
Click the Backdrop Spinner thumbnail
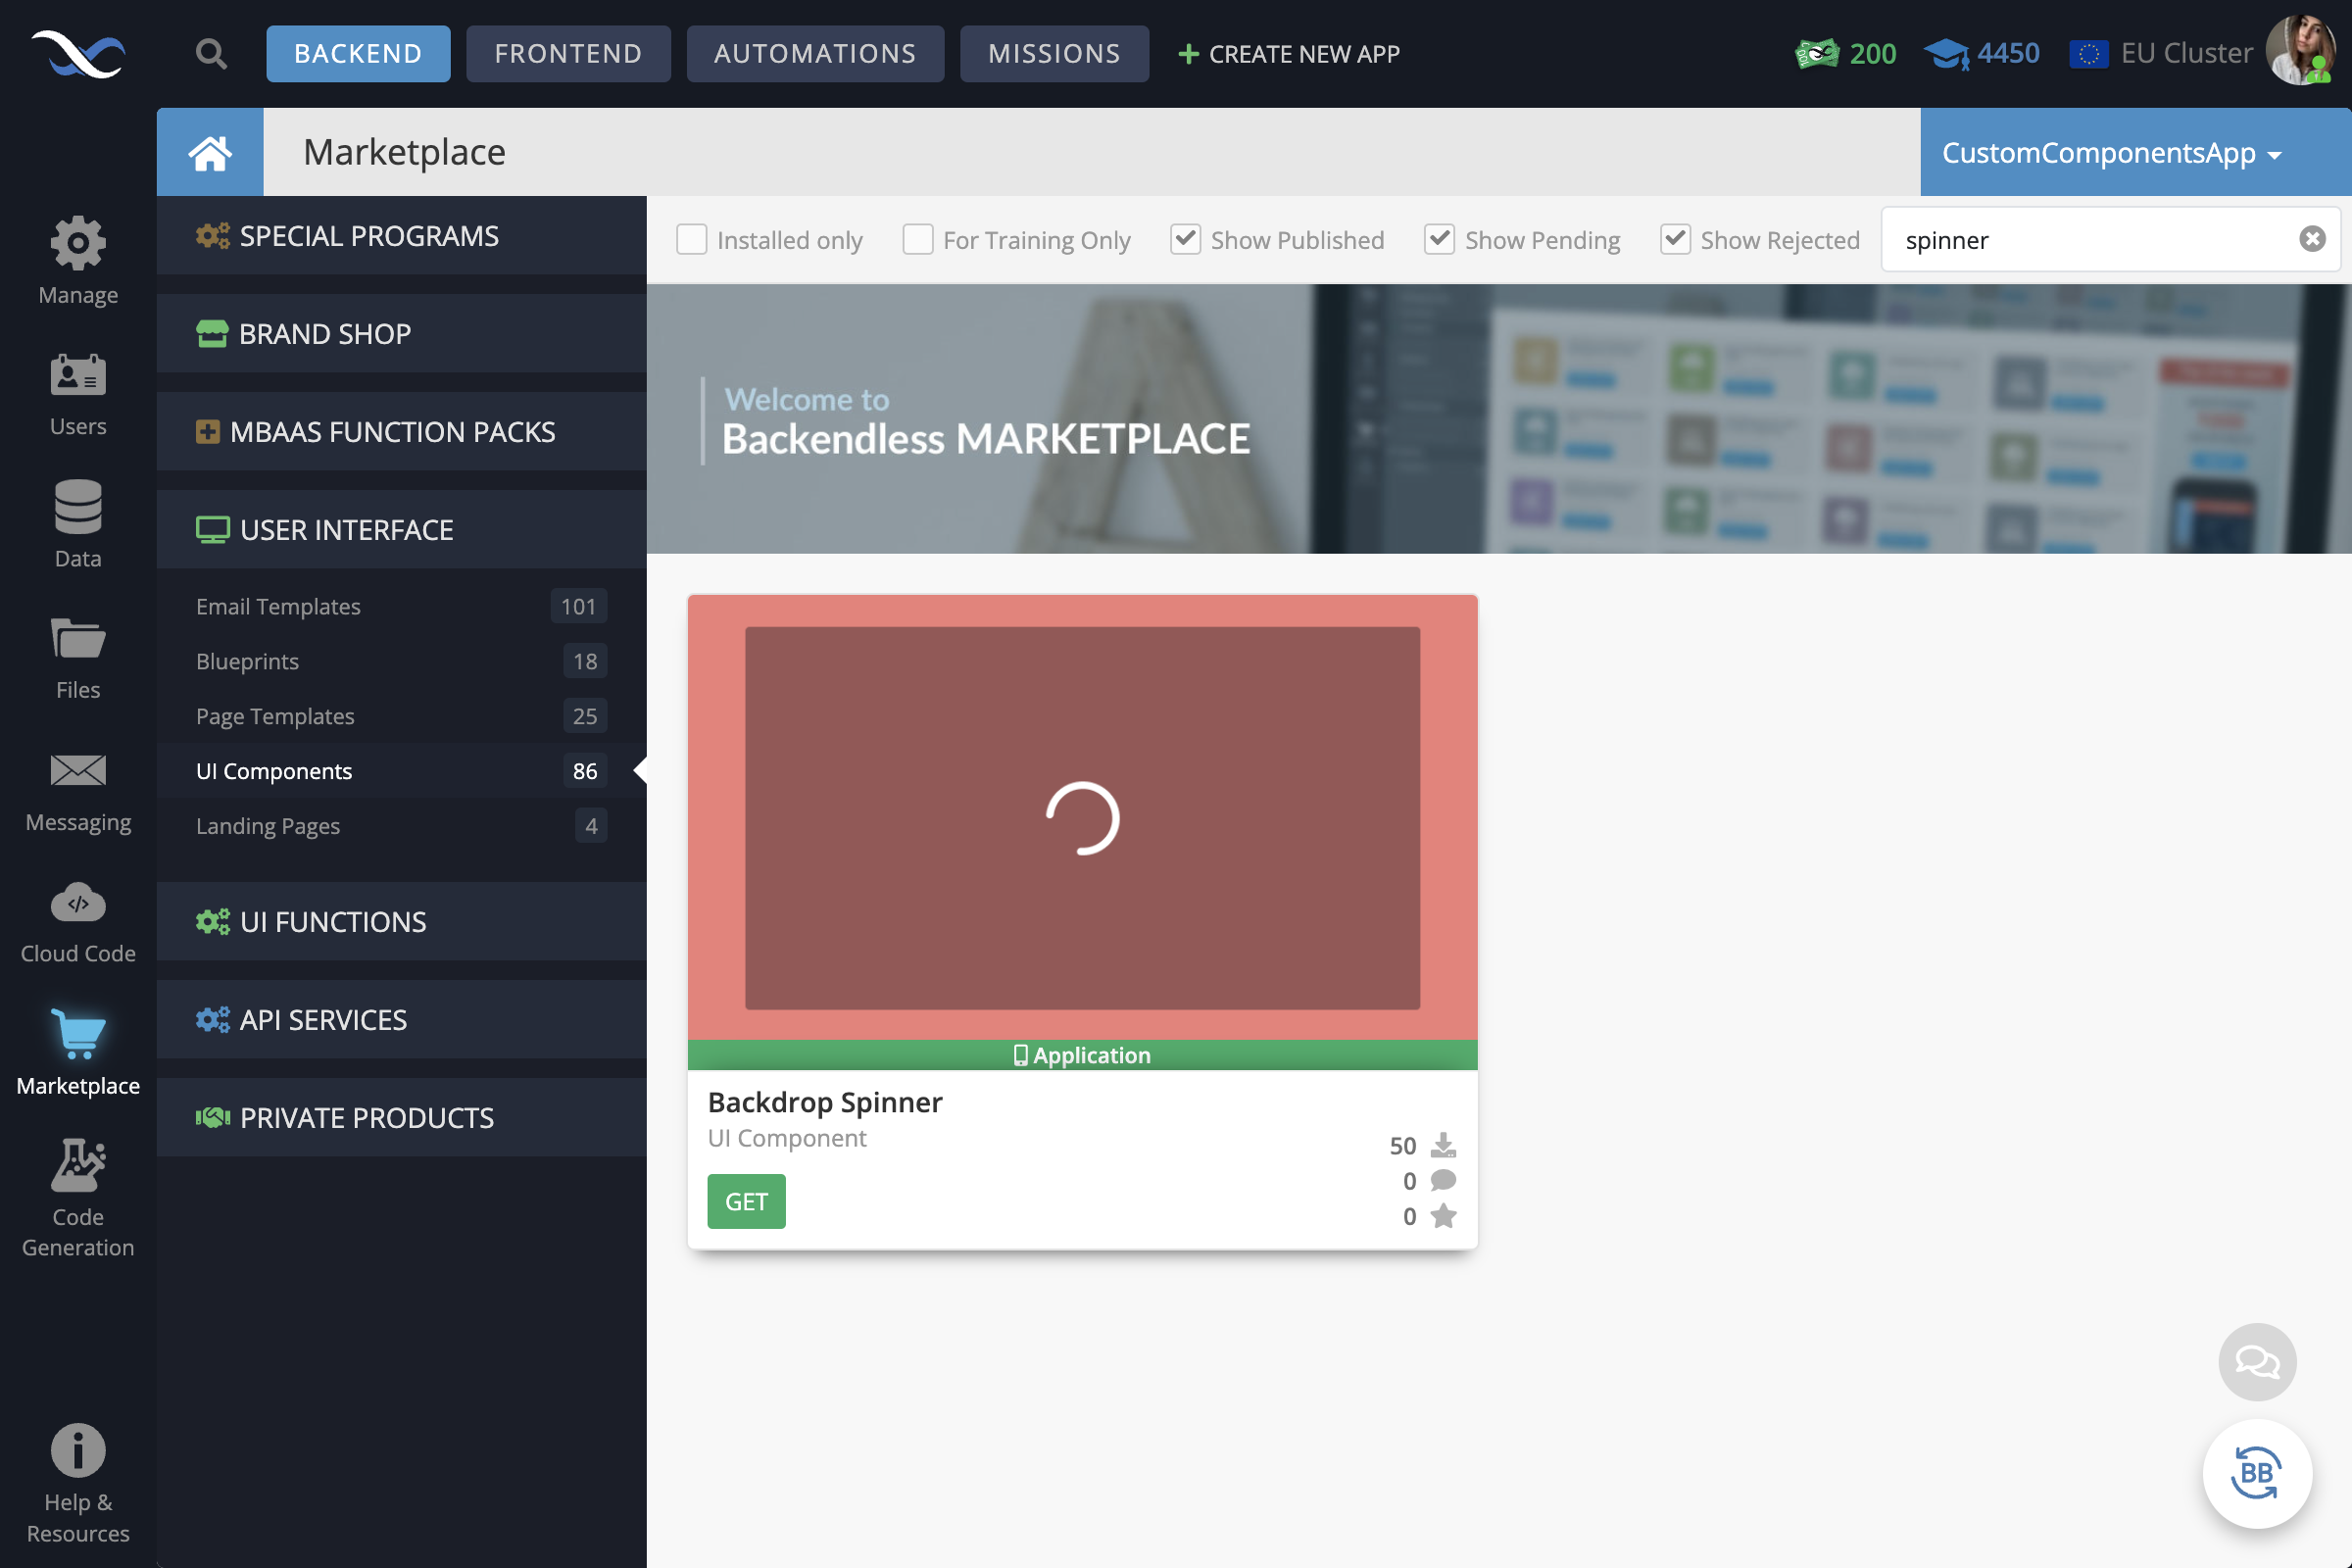1082,817
